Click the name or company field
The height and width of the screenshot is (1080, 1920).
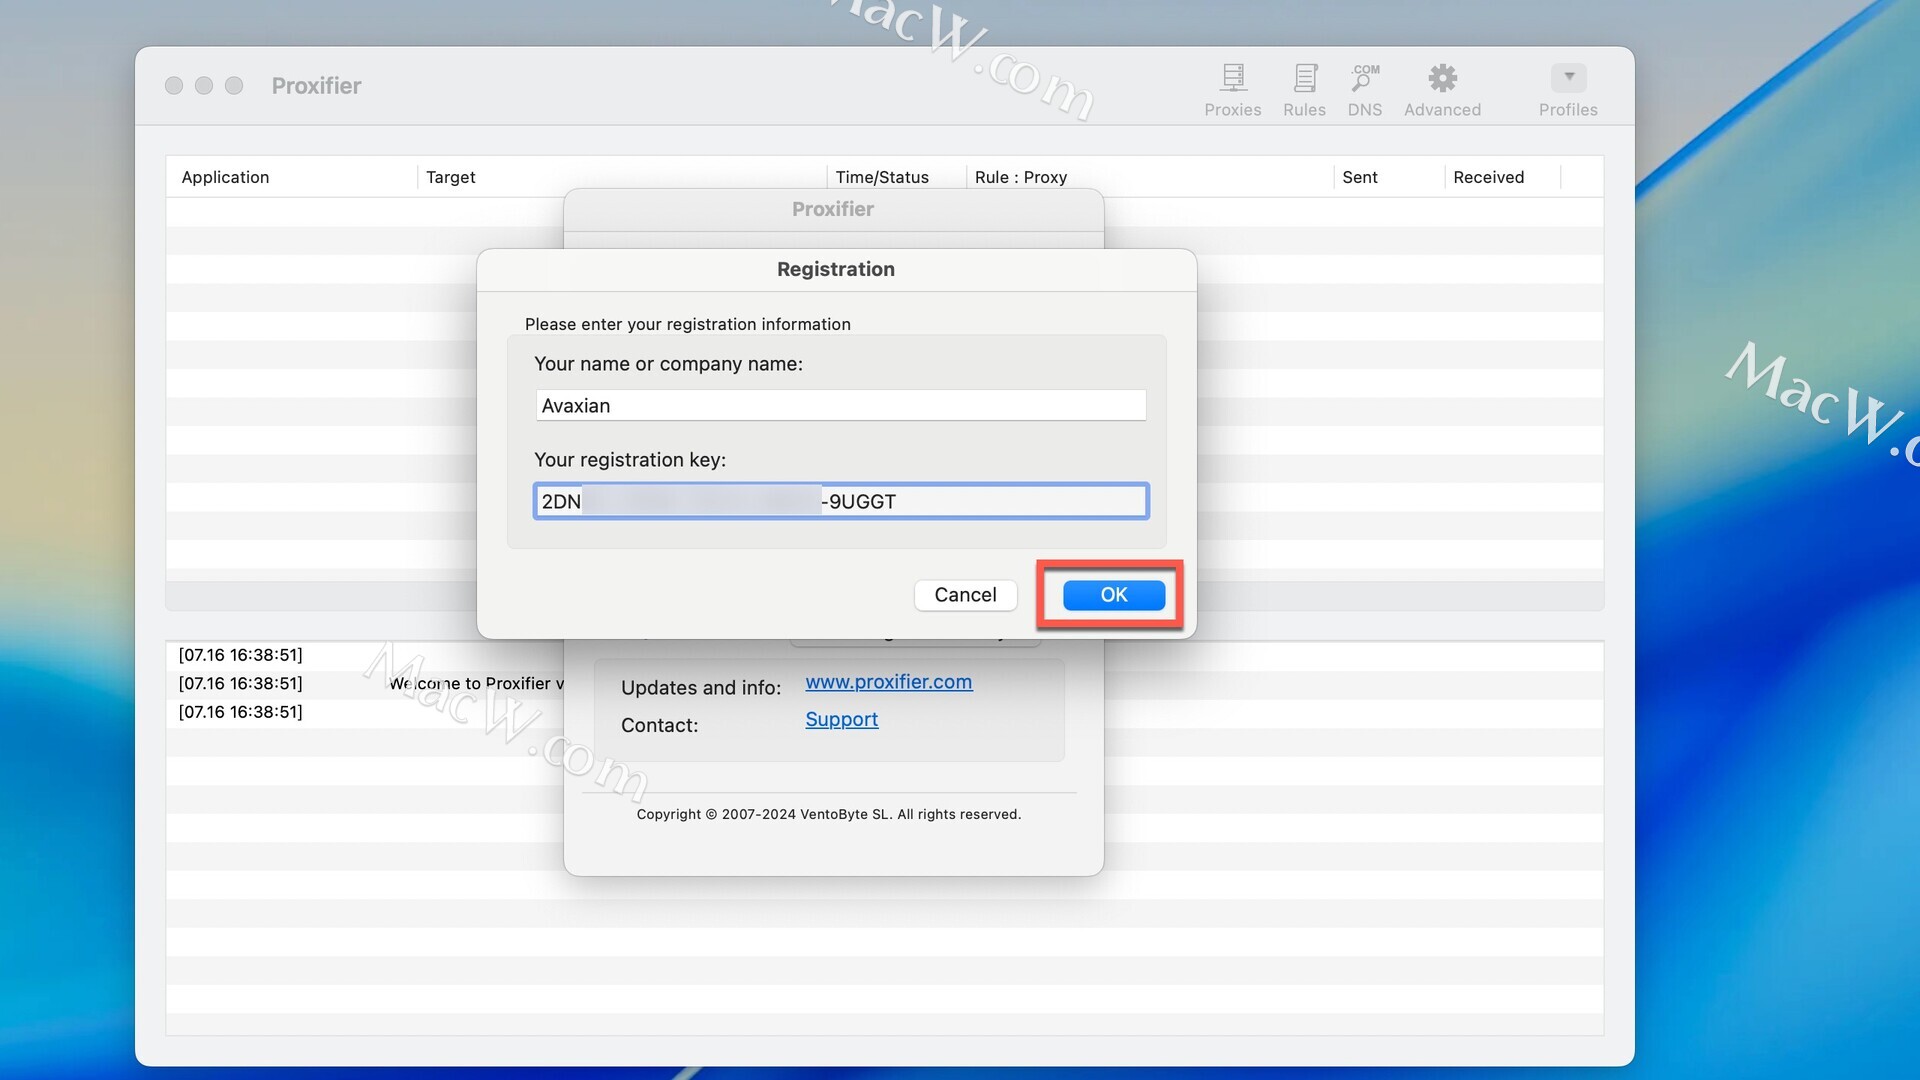(x=840, y=405)
